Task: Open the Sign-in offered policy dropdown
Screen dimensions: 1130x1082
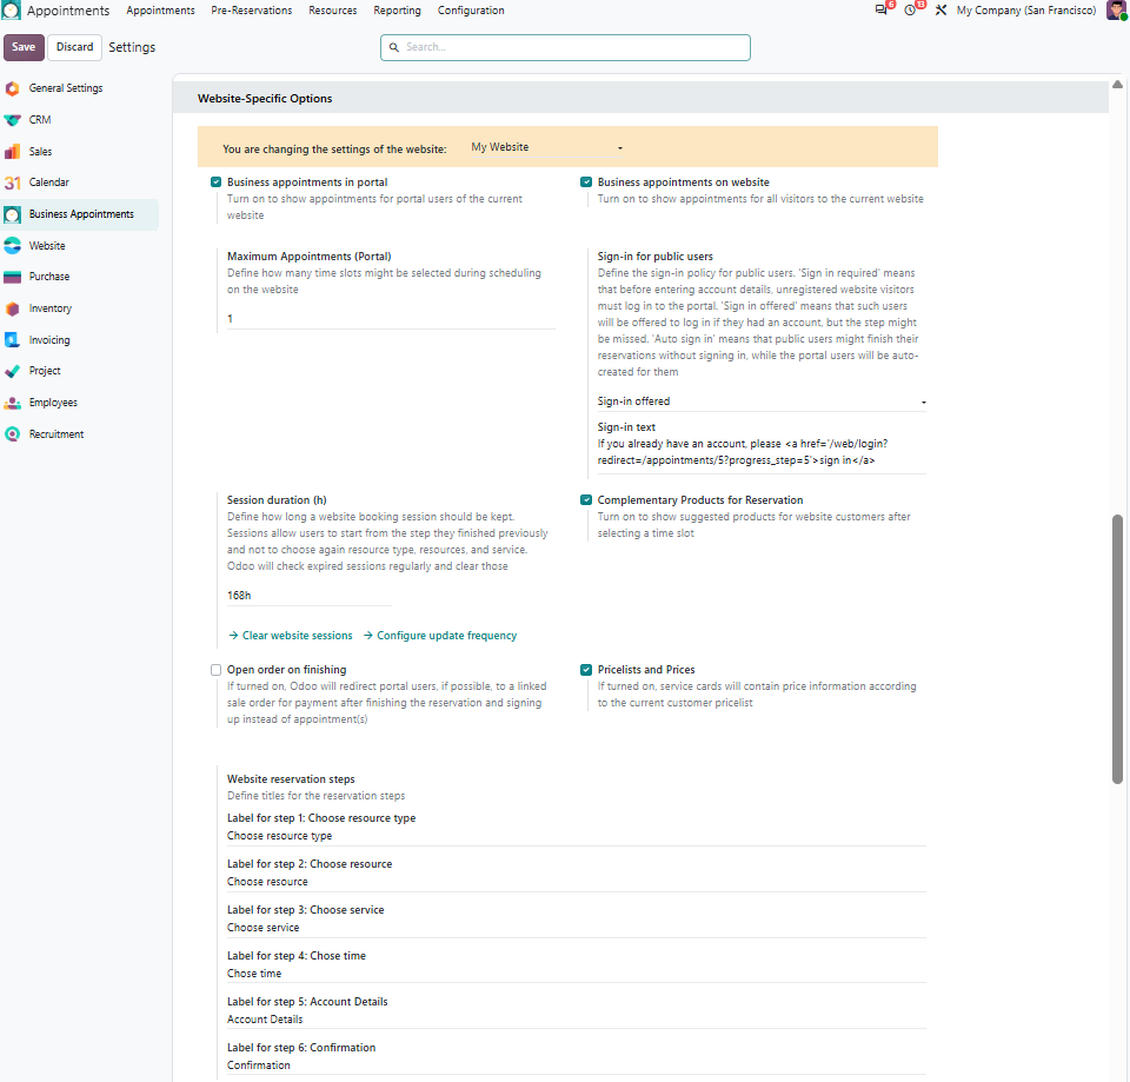Action: [x=761, y=402]
